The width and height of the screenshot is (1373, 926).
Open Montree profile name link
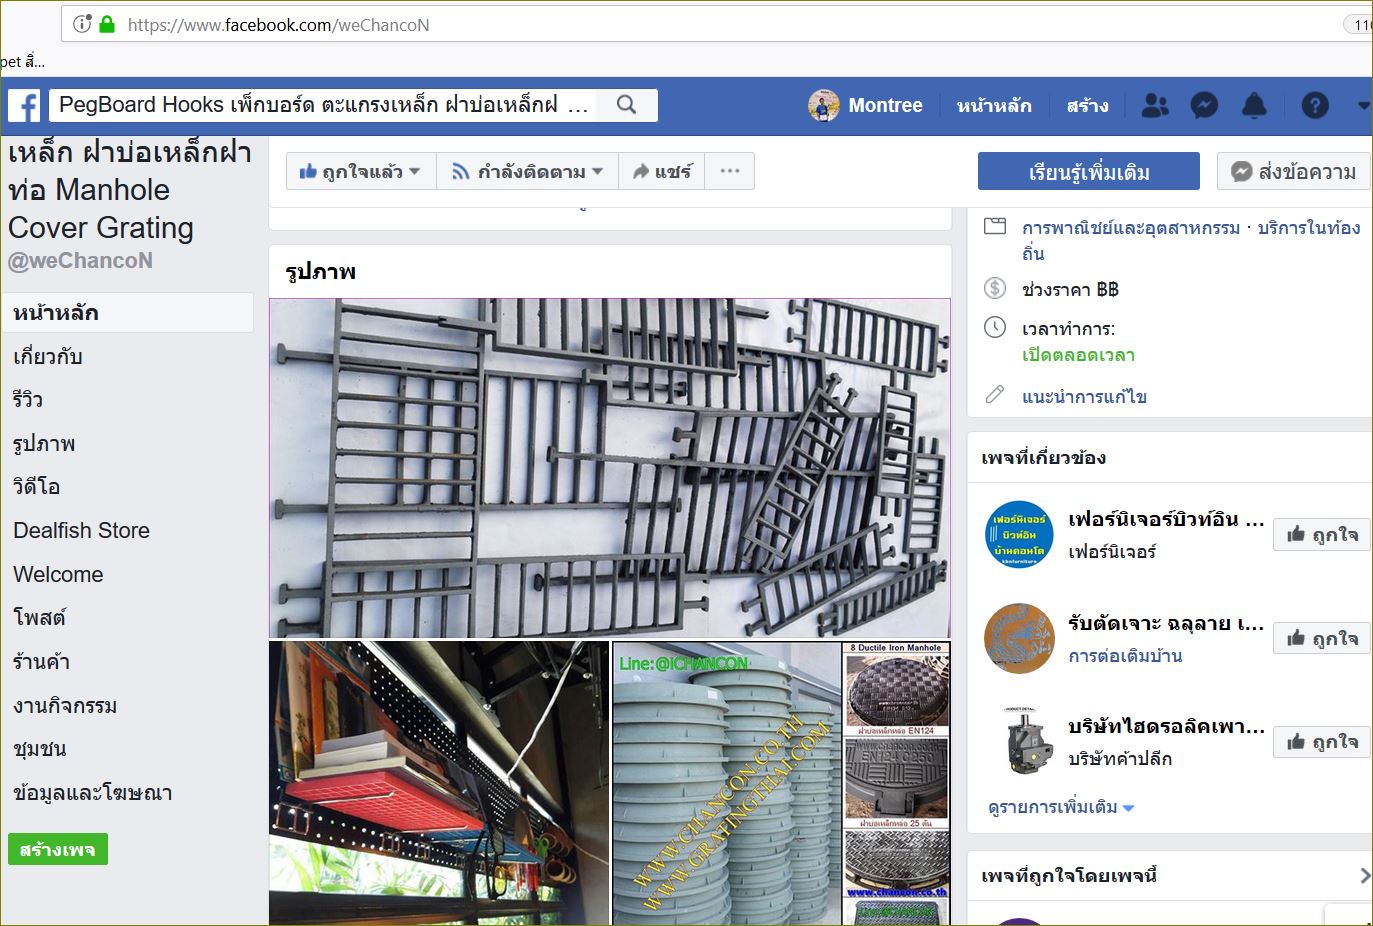coord(885,105)
